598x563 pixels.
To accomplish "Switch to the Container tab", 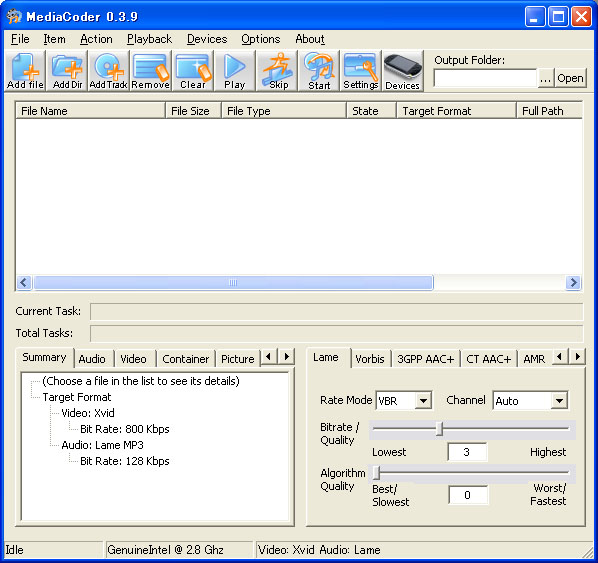I will click(x=185, y=359).
